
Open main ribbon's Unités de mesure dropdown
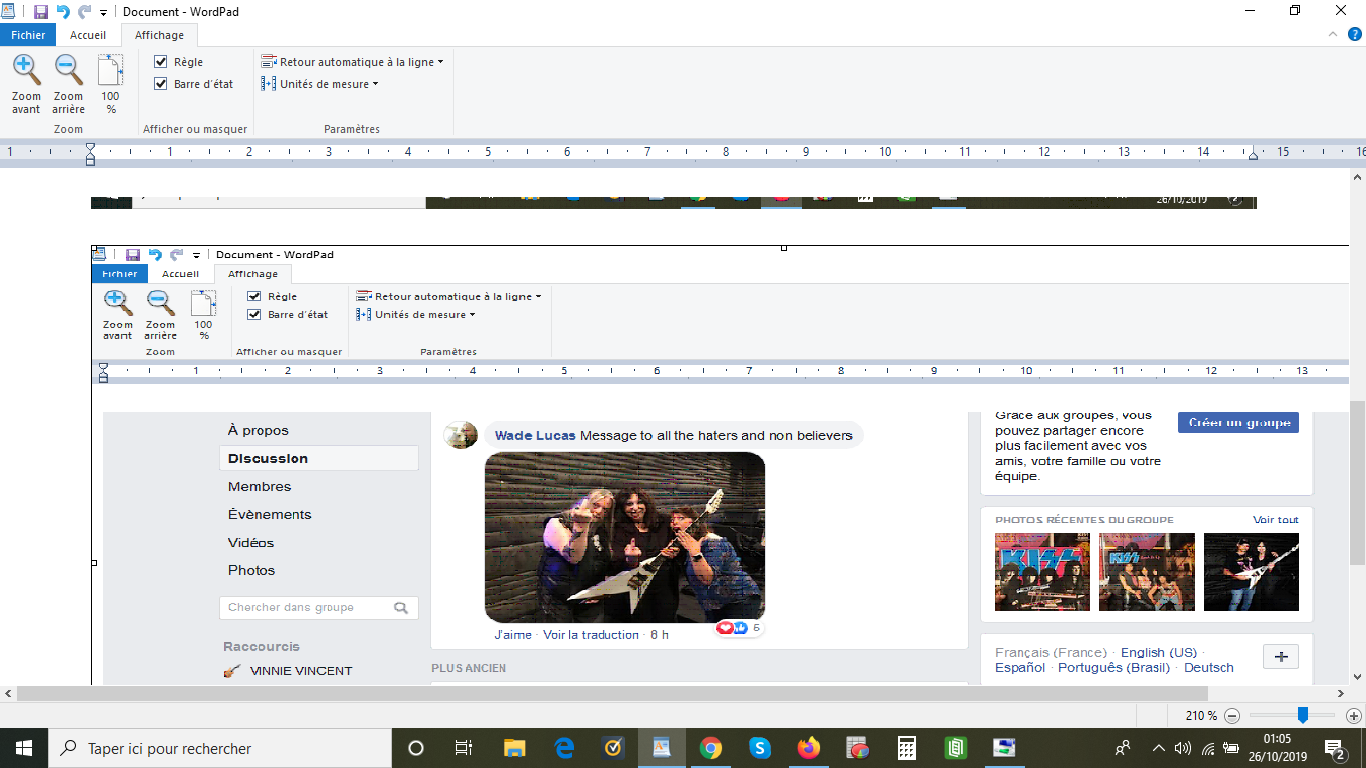pyautogui.click(x=320, y=84)
